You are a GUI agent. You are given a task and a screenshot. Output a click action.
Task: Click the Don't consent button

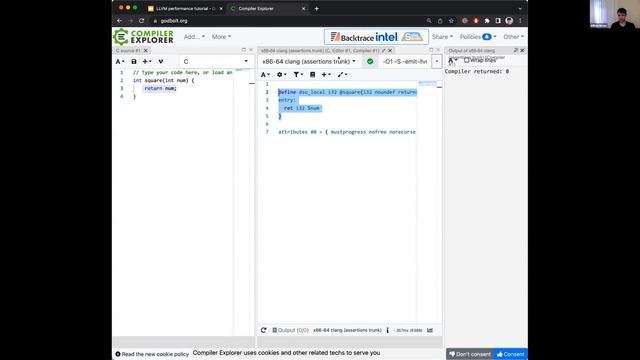(470, 354)
